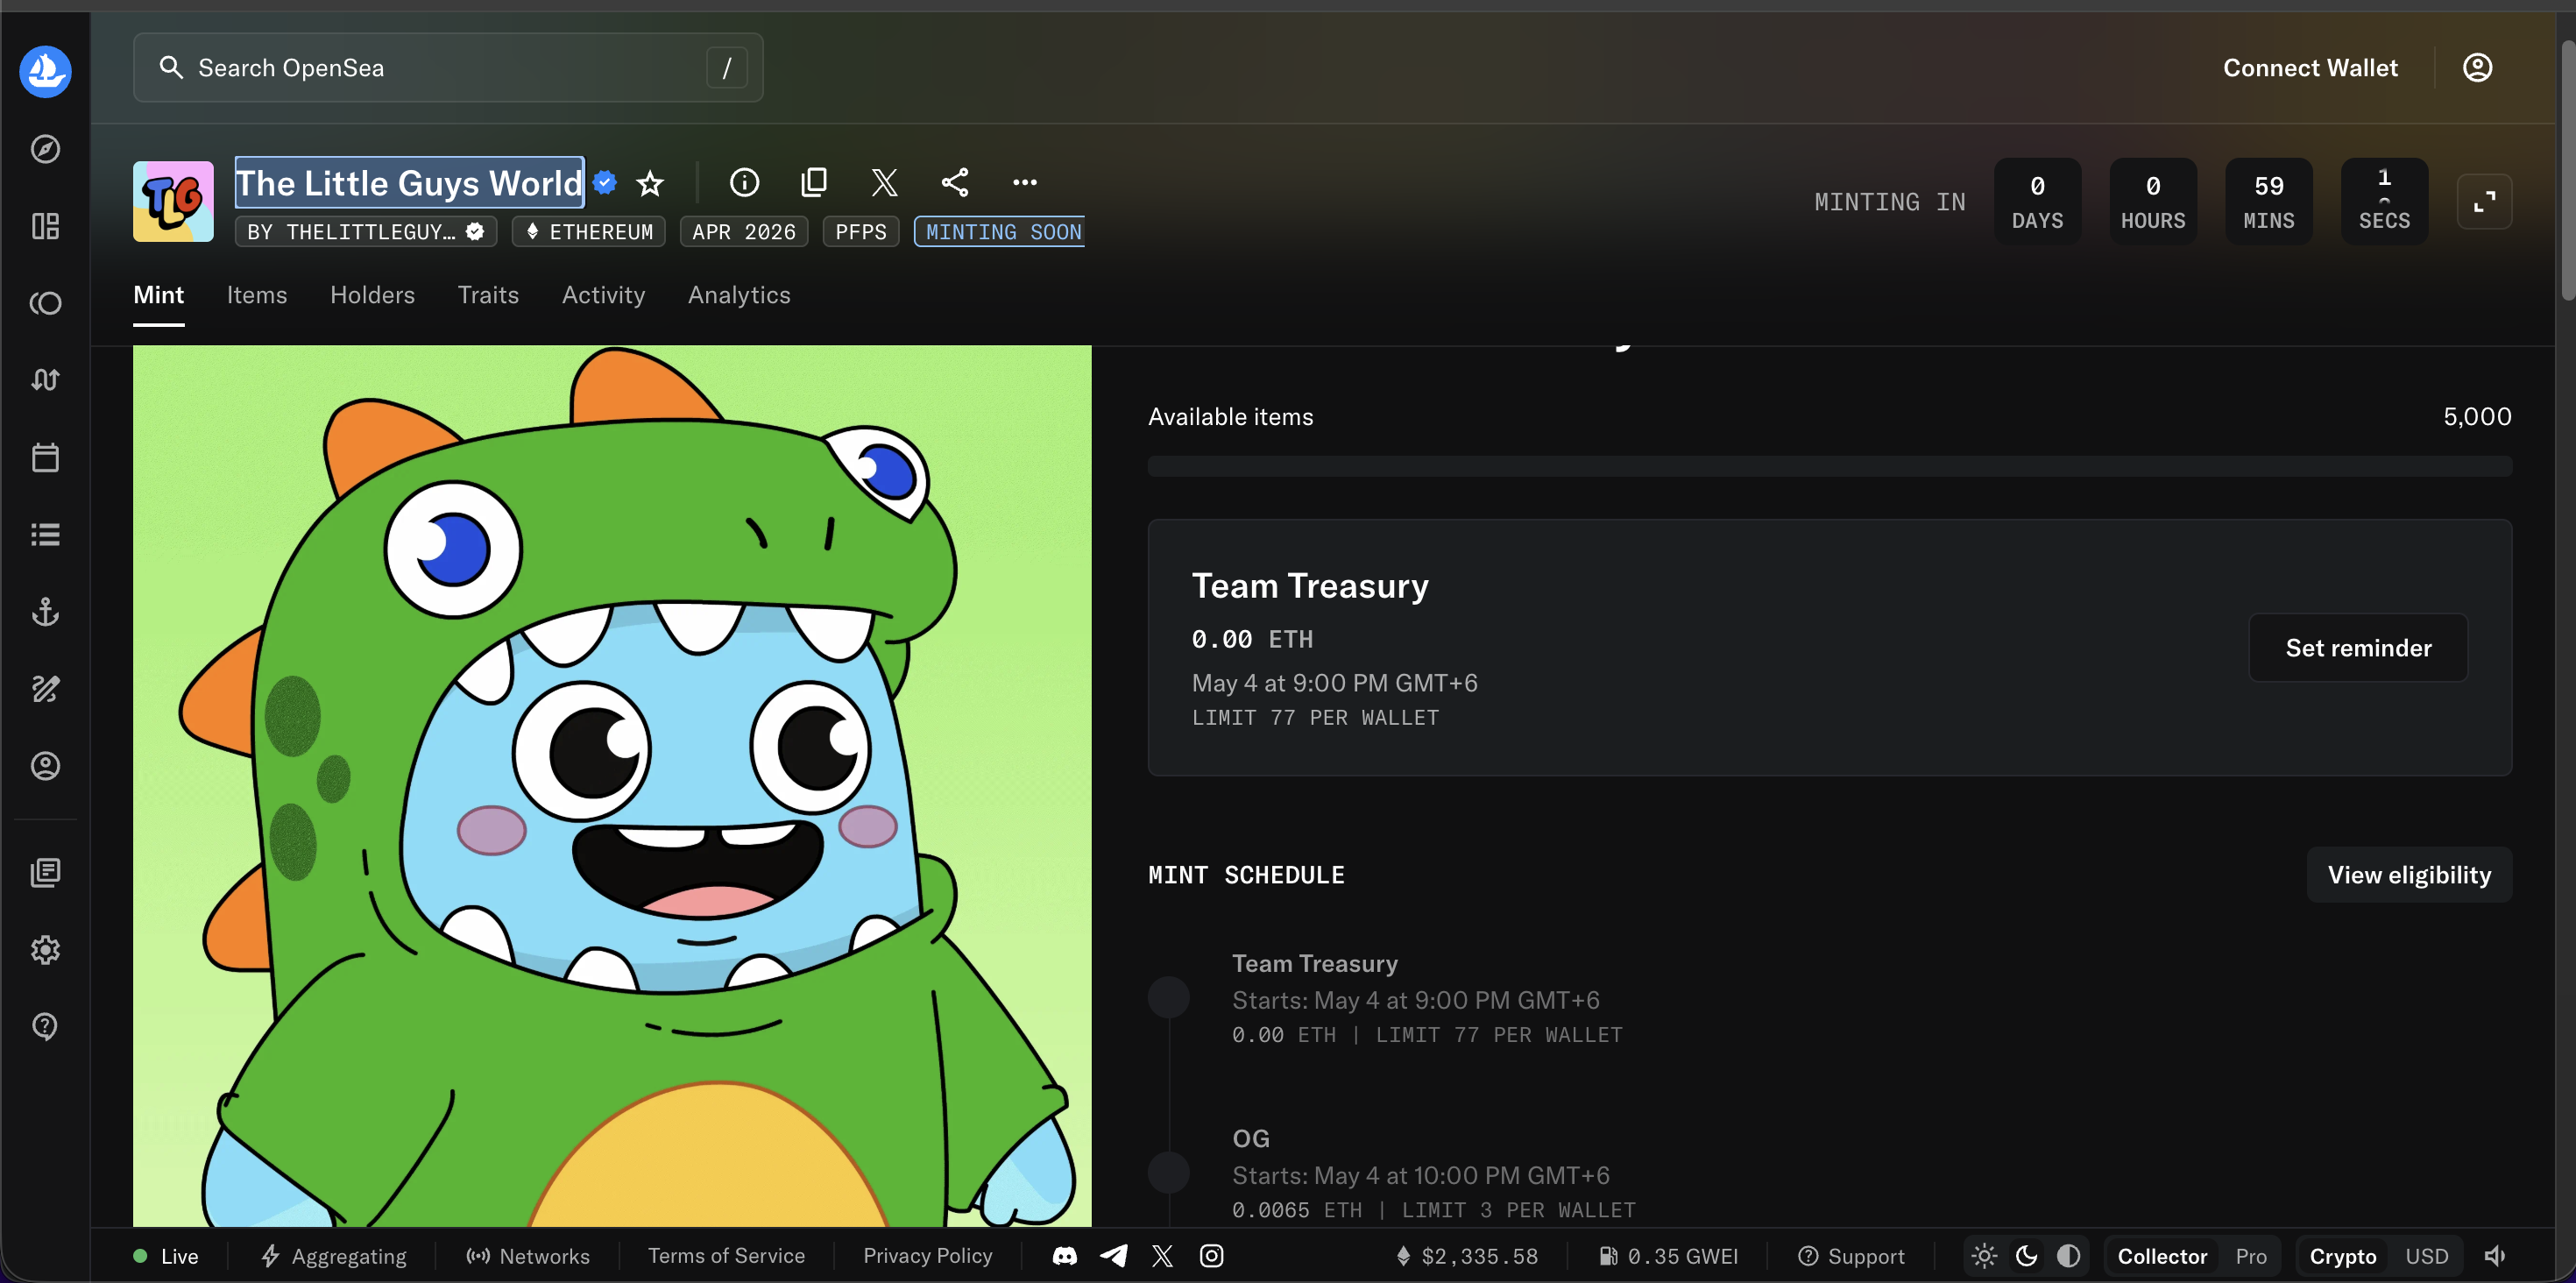This screenshot has height=1283, width=2576.
Task: Click the PFPS category tag
Action: (861, 232)
